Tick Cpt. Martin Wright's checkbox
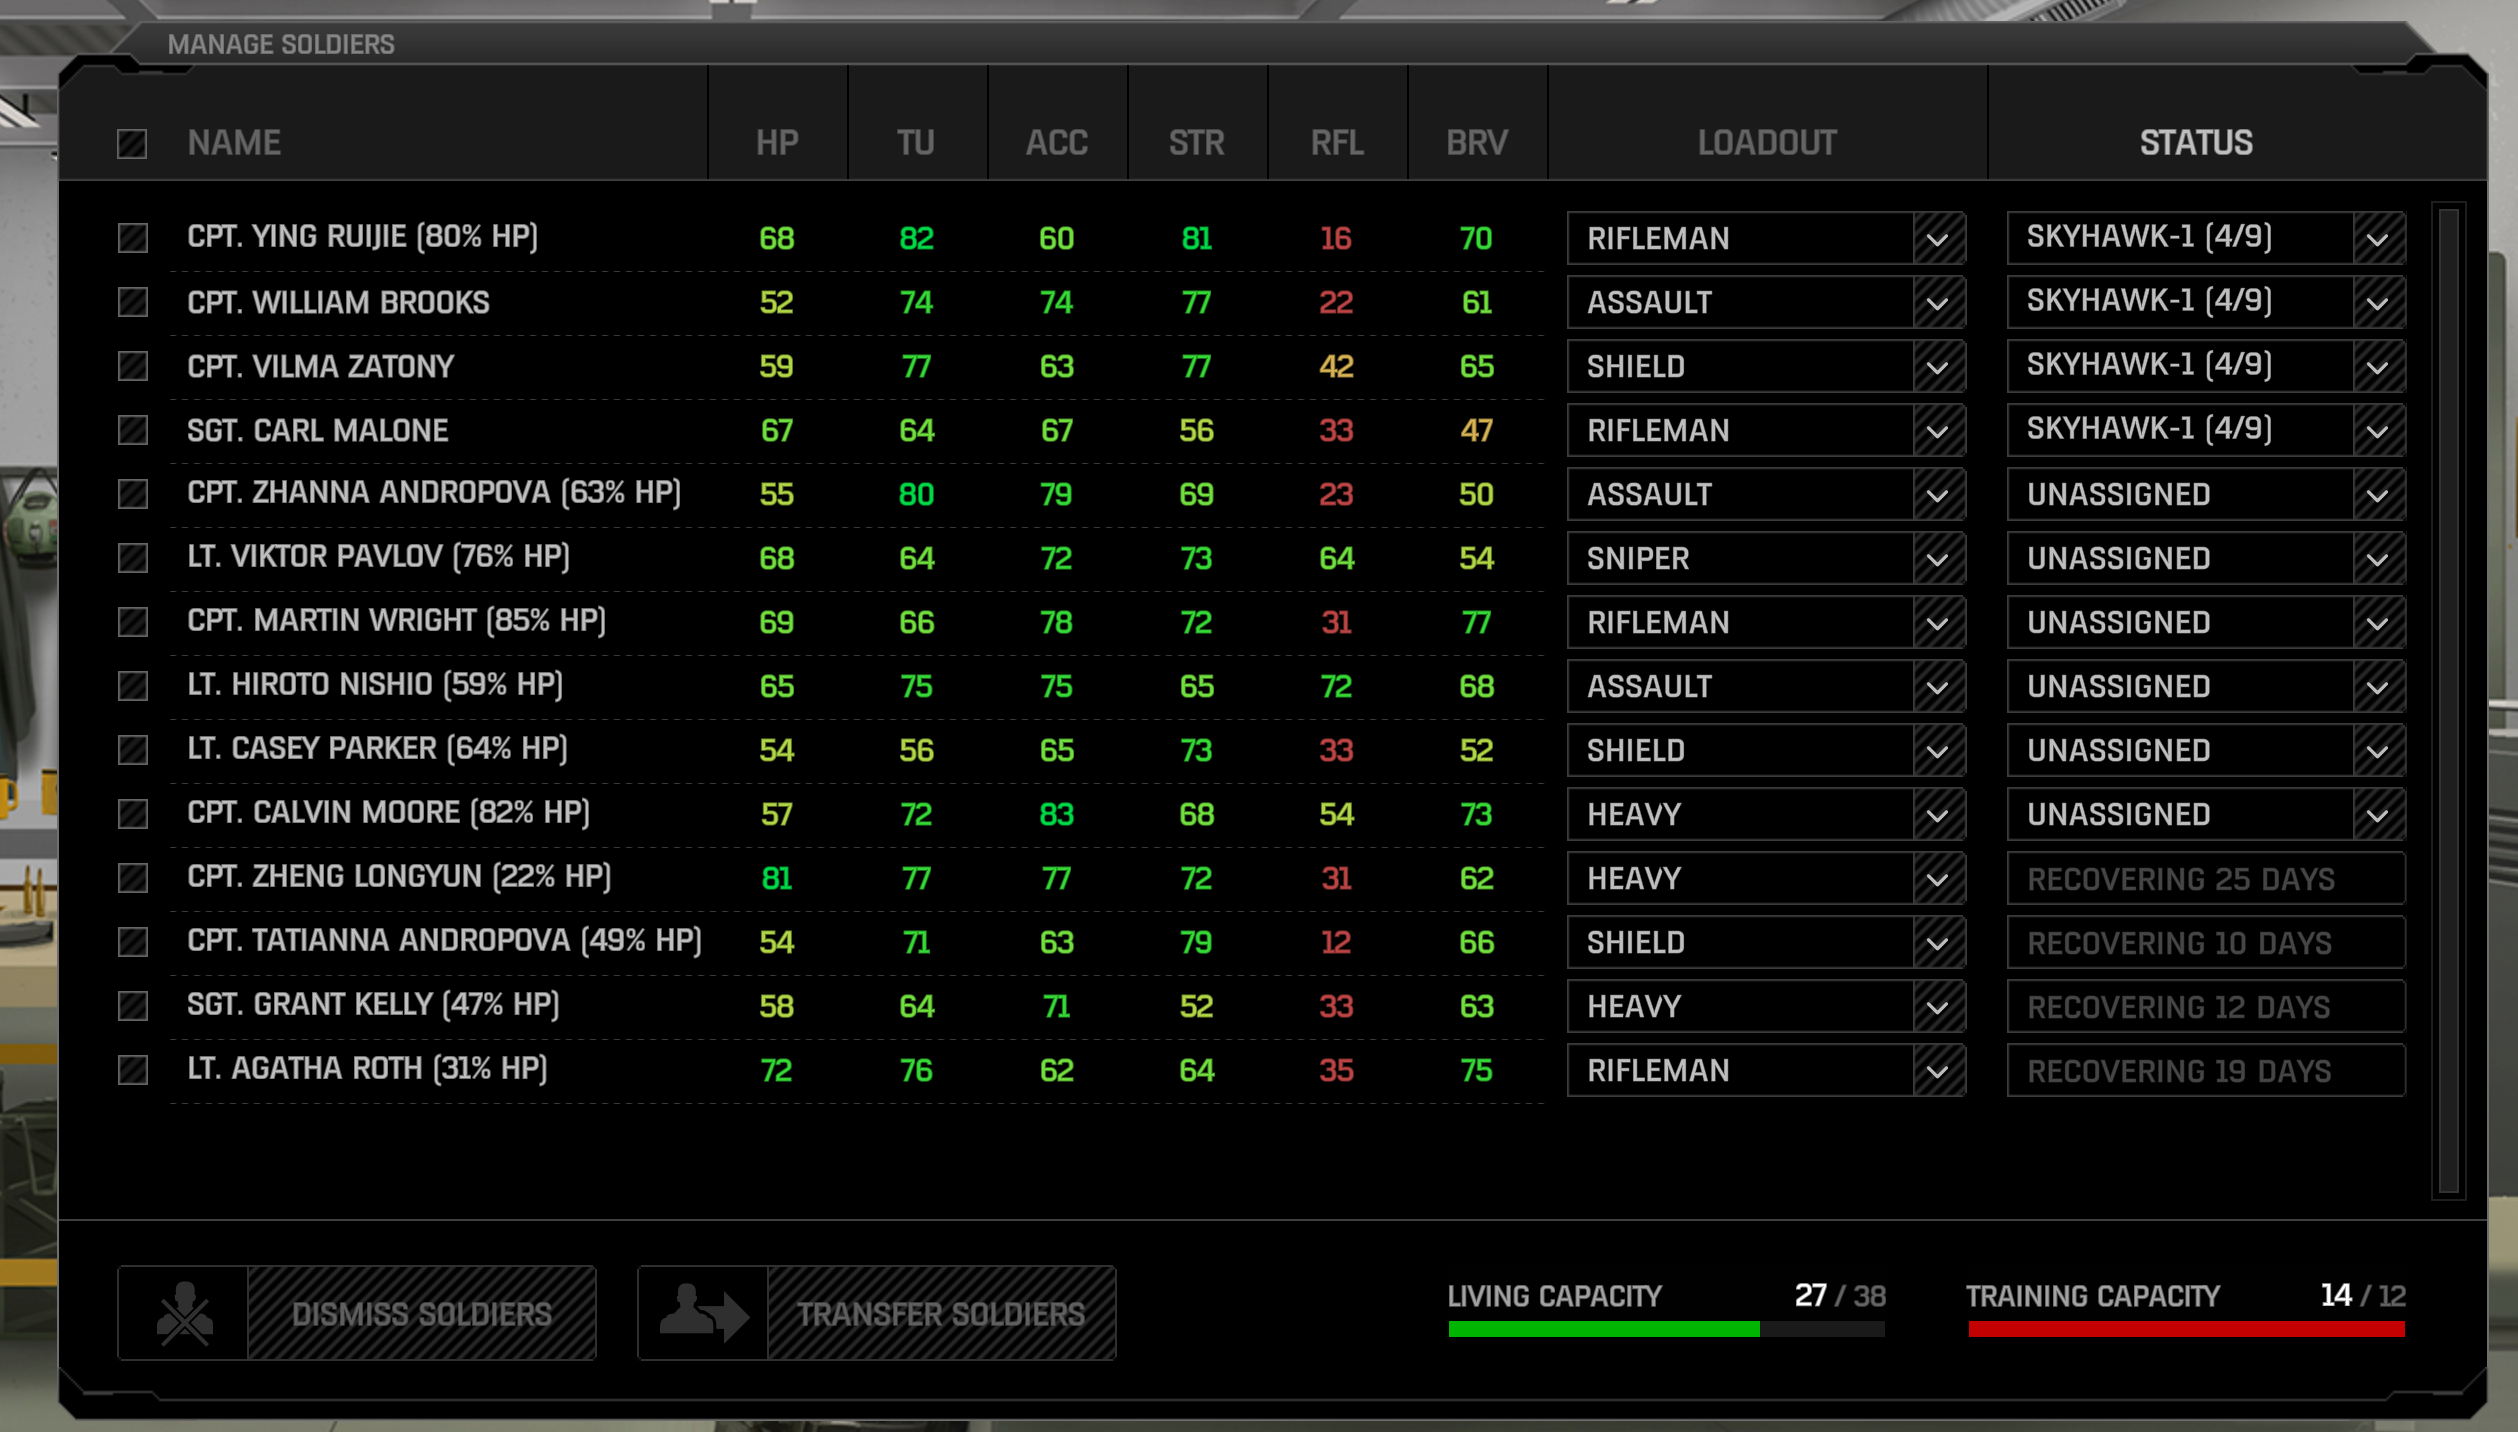This screenshot has height=1432, width=2518. click(x=133, y=622)
